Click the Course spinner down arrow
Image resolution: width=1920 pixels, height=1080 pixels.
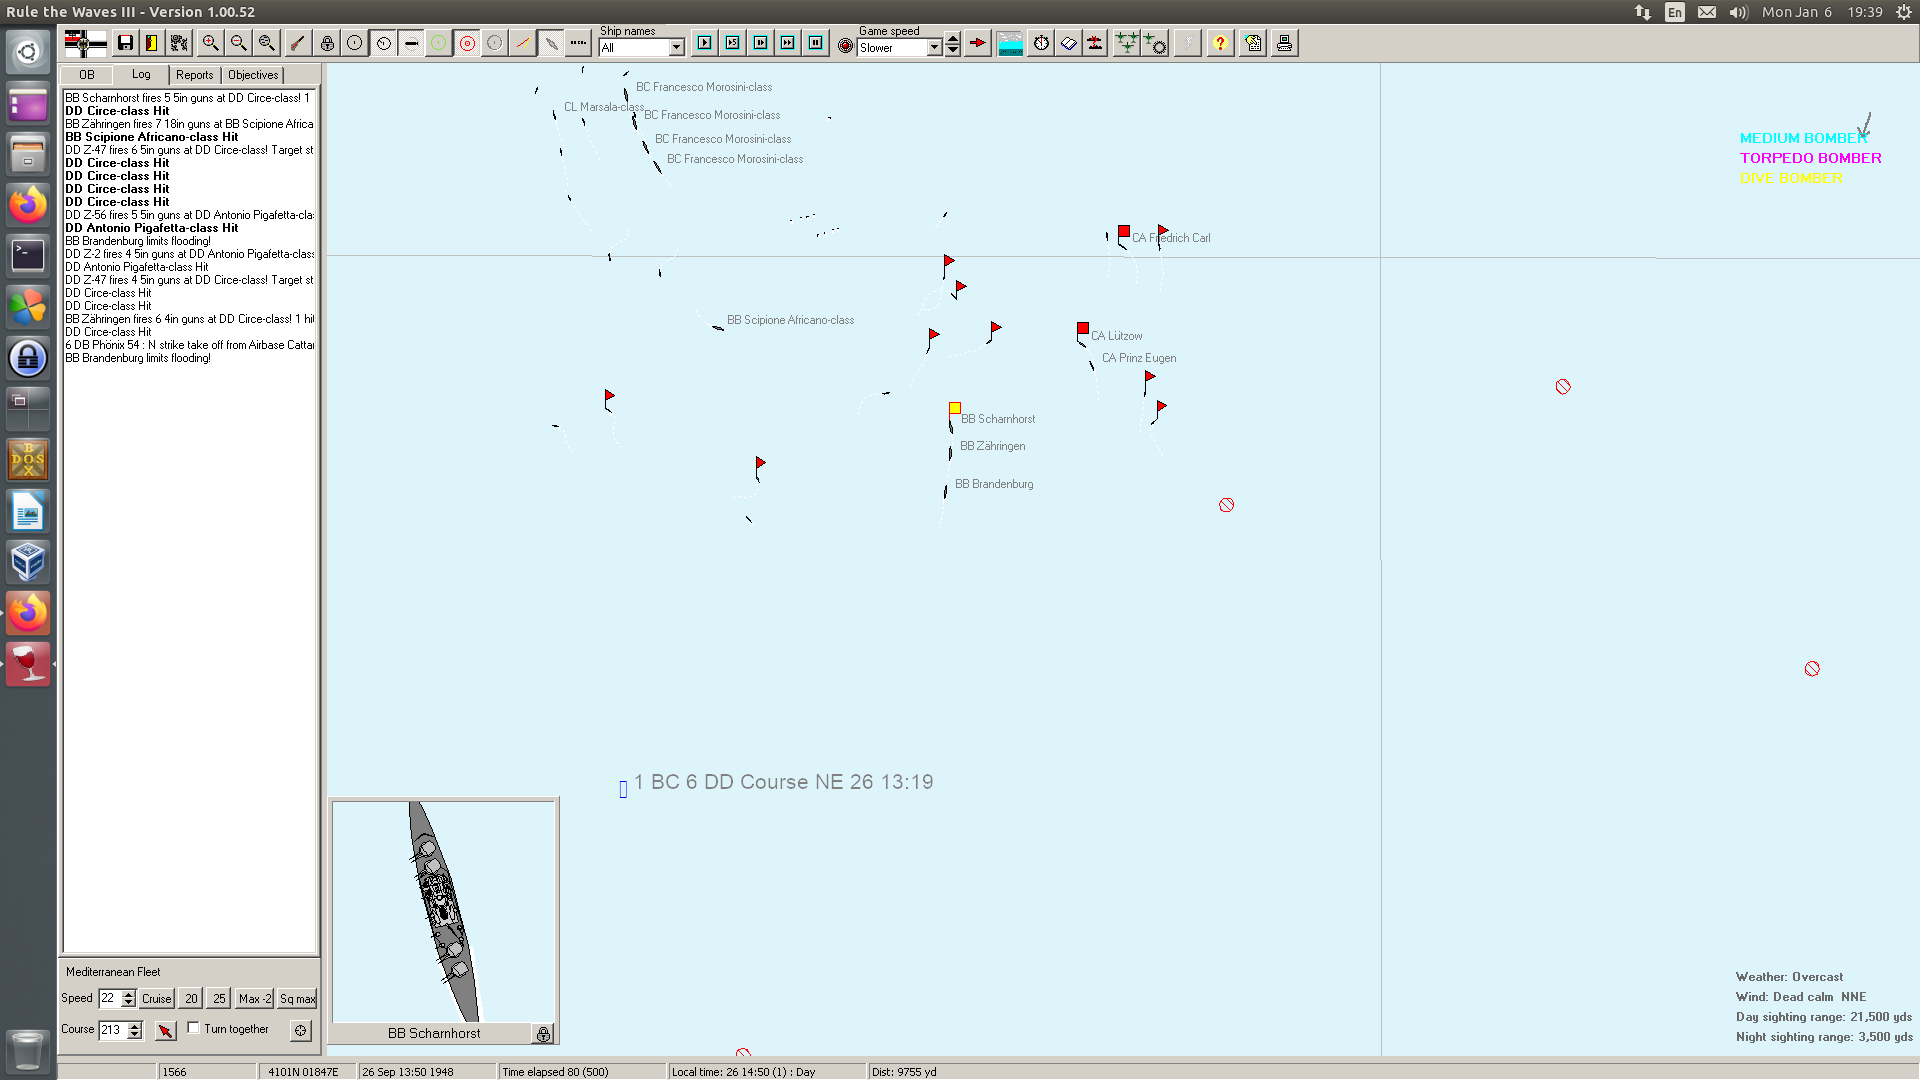point(136,1034)
